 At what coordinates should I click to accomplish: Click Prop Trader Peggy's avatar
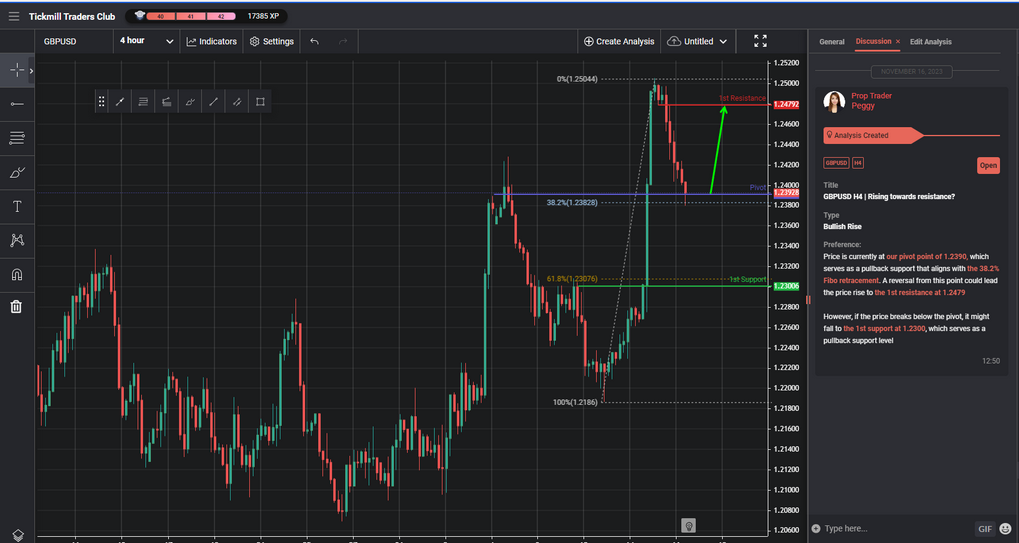[834, 101]
